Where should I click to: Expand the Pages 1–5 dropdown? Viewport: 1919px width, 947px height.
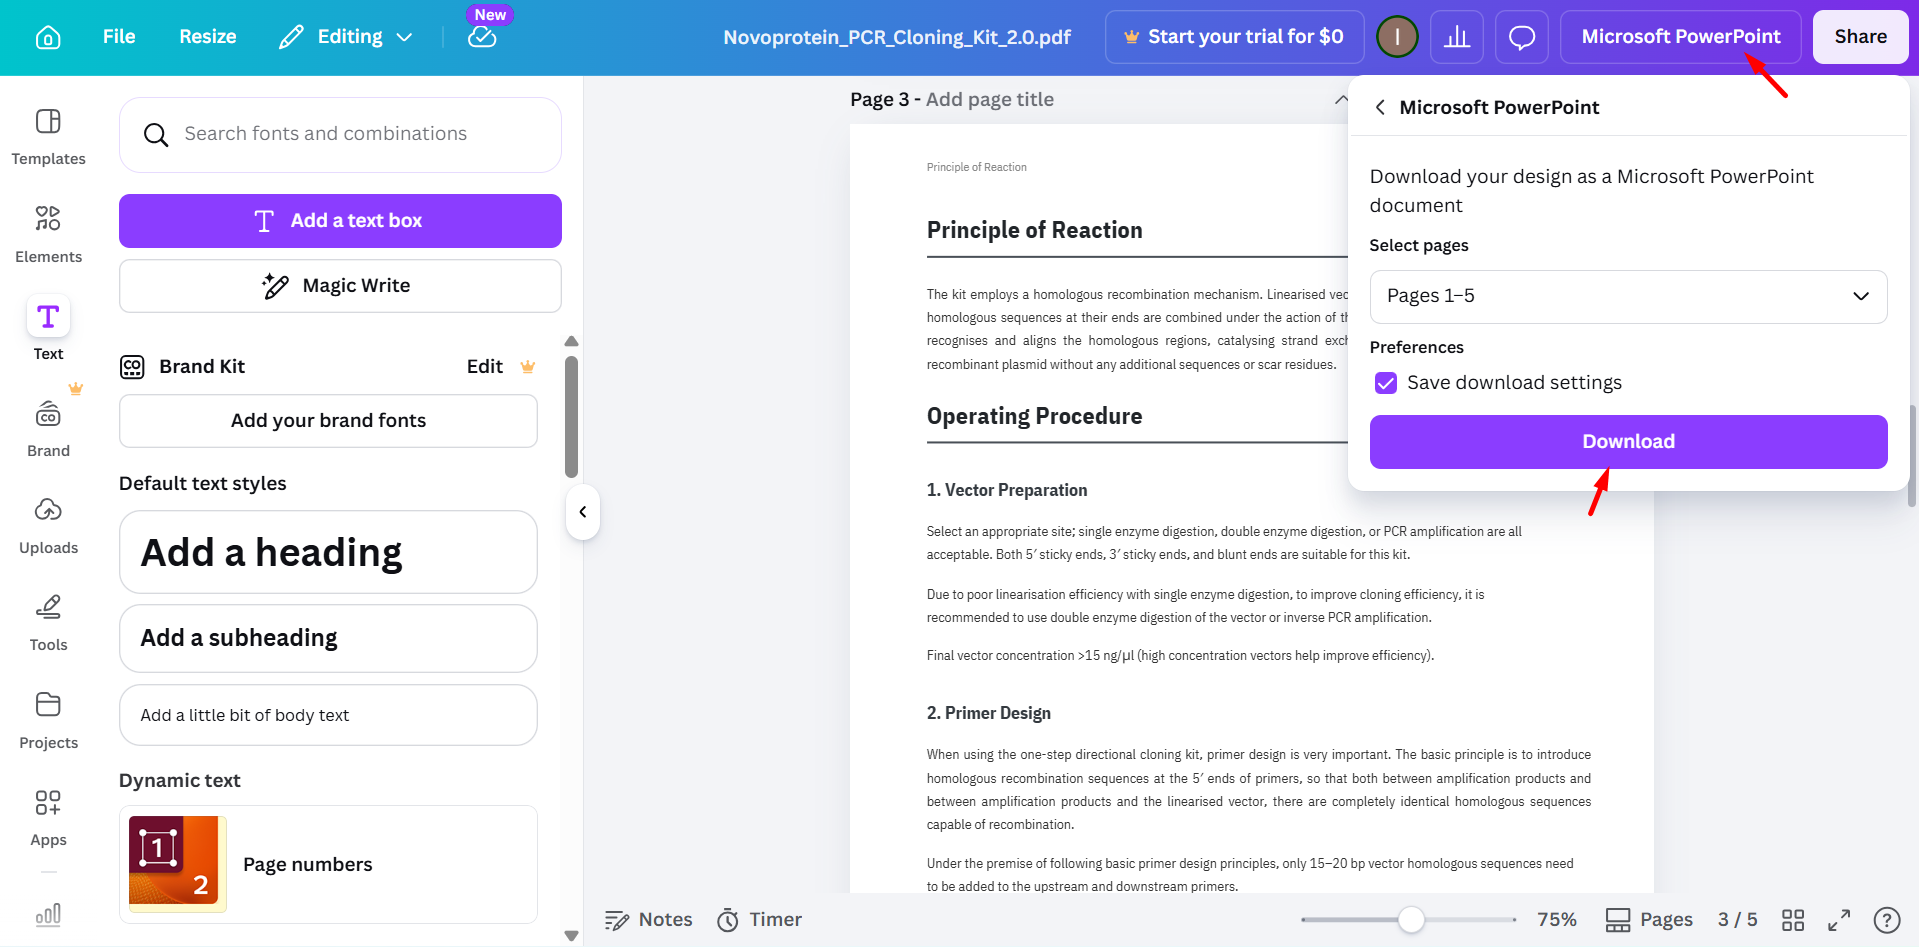click(x=1628, y=296)
